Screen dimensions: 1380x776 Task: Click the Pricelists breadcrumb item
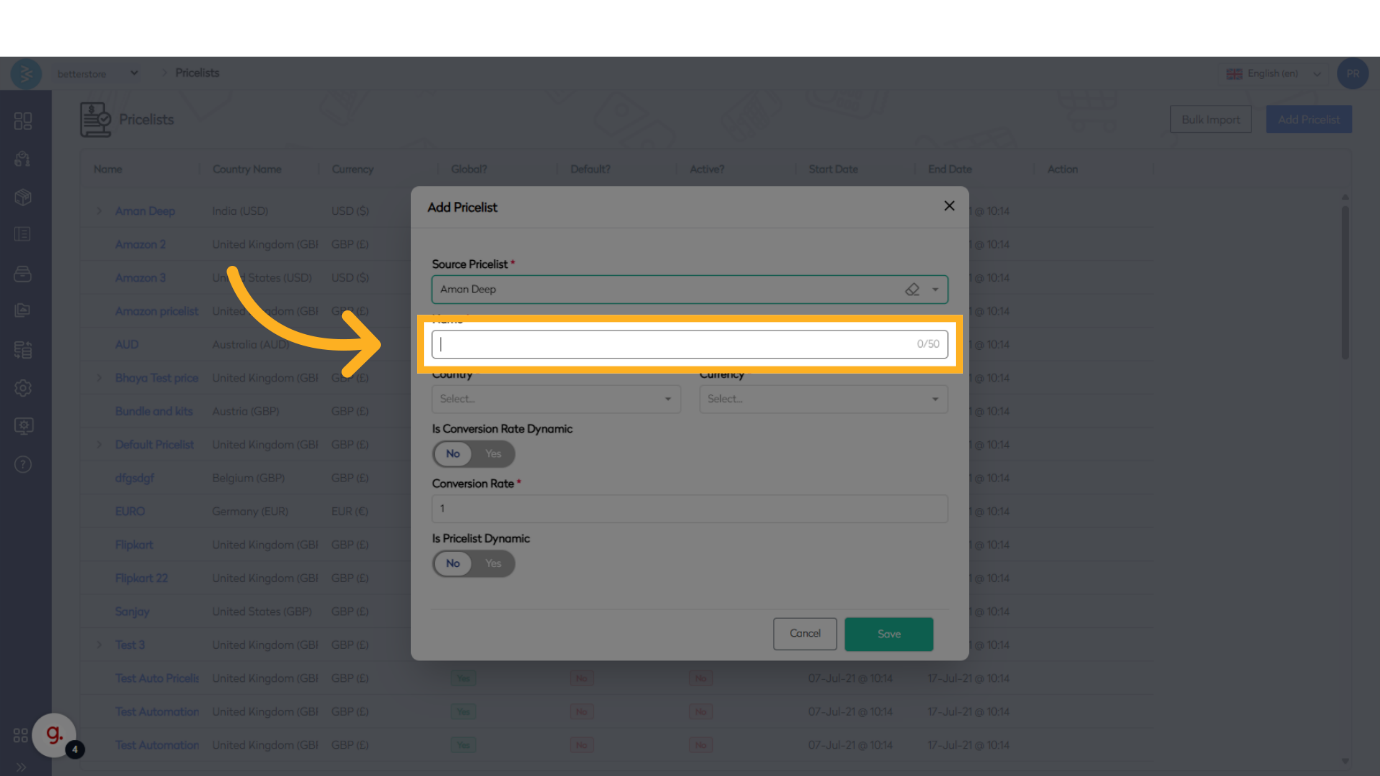click(197, 73)
